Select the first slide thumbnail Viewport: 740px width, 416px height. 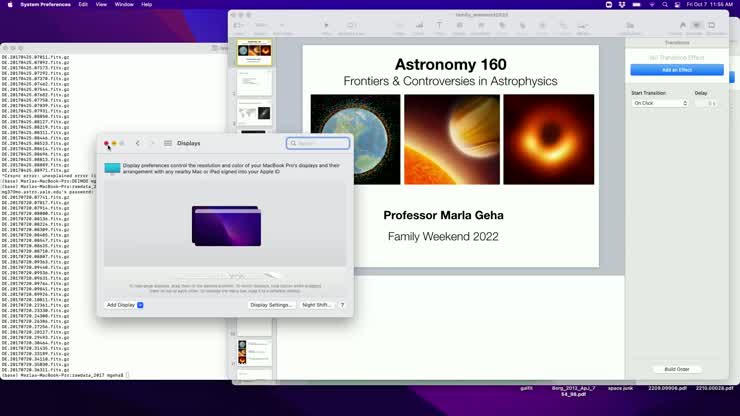[x=254, y=53]
